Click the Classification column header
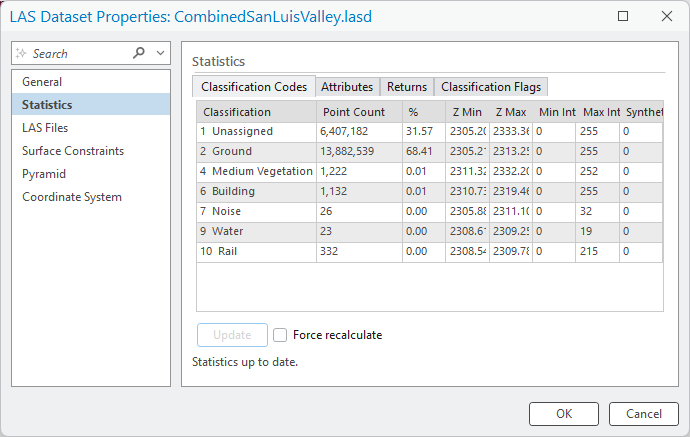This screenshot has width=690, height=437. (x=237, y=112)
